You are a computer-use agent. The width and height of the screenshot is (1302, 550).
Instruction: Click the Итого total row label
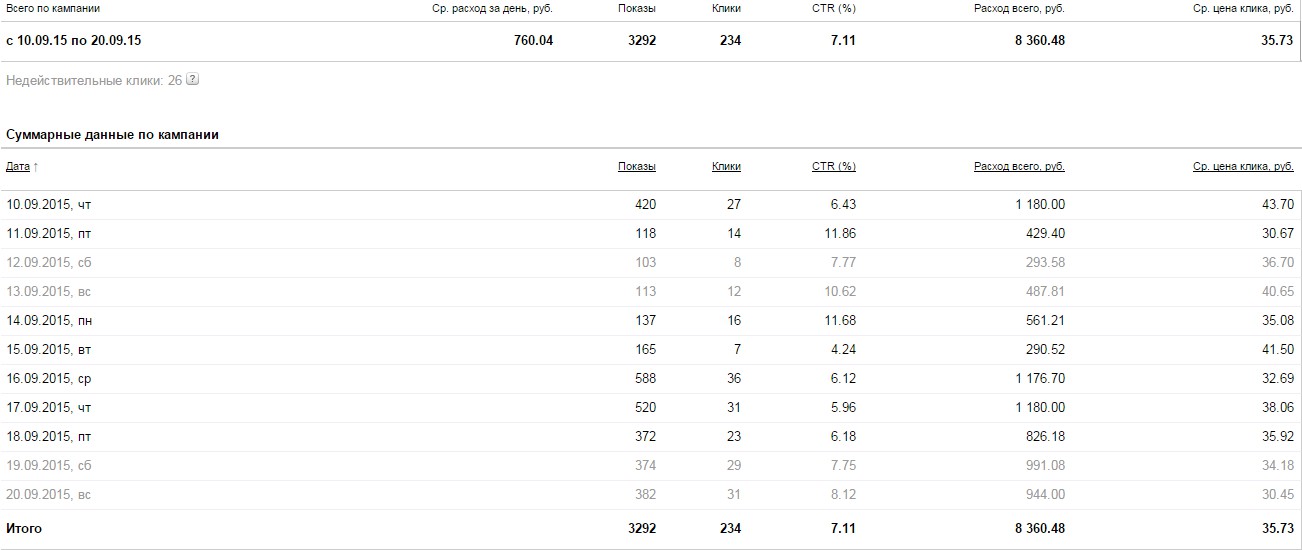point(24,528)
